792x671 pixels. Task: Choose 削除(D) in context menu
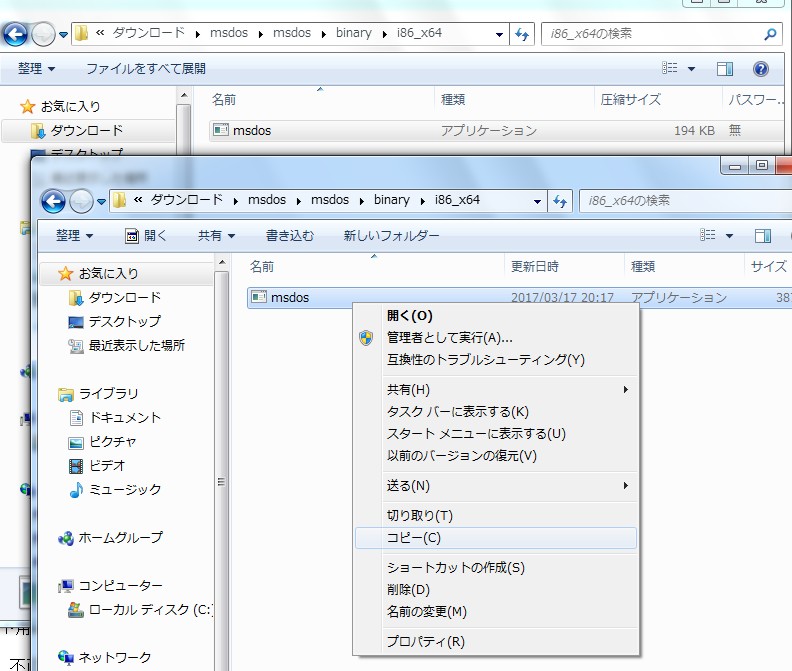(496, 590)
